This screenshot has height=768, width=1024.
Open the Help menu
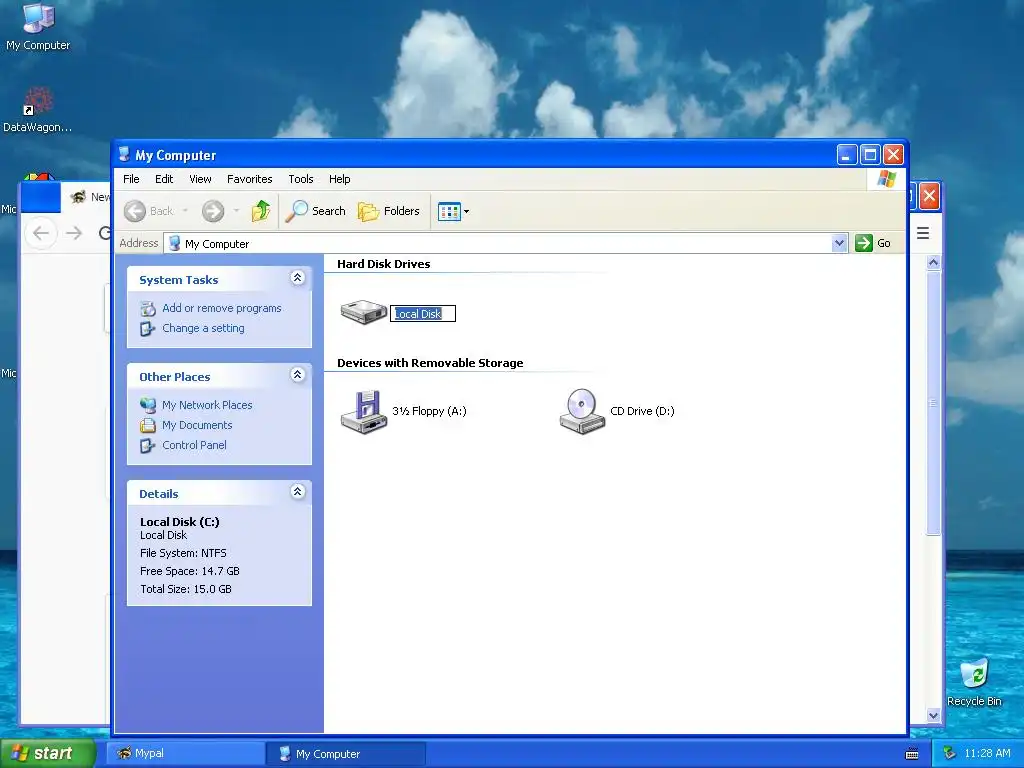[340, 179]
